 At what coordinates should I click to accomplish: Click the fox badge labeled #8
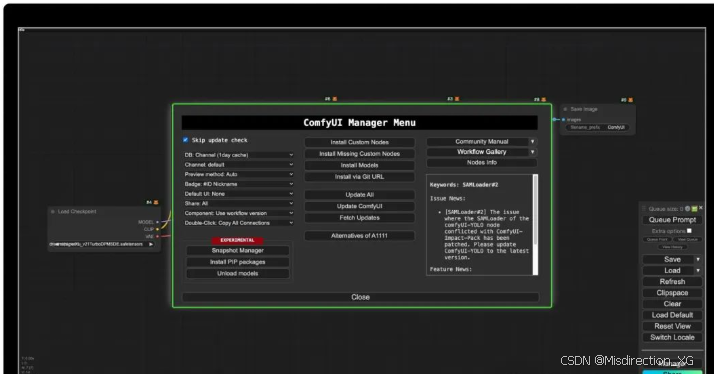pos(543,99)
